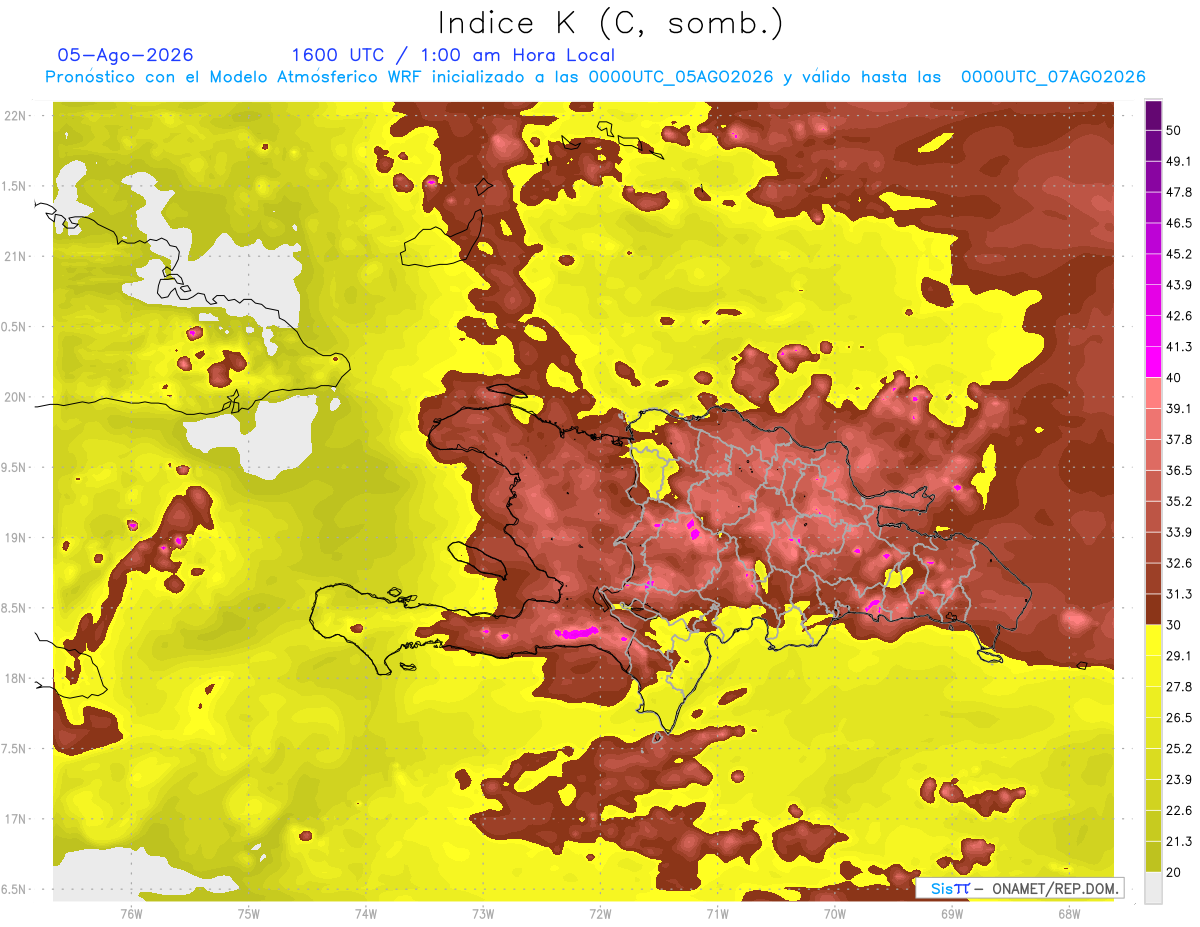This screenshot has width=1200, height=927.
Task: Click the legend value '23.9'
Action: [x=1179, y=779]
